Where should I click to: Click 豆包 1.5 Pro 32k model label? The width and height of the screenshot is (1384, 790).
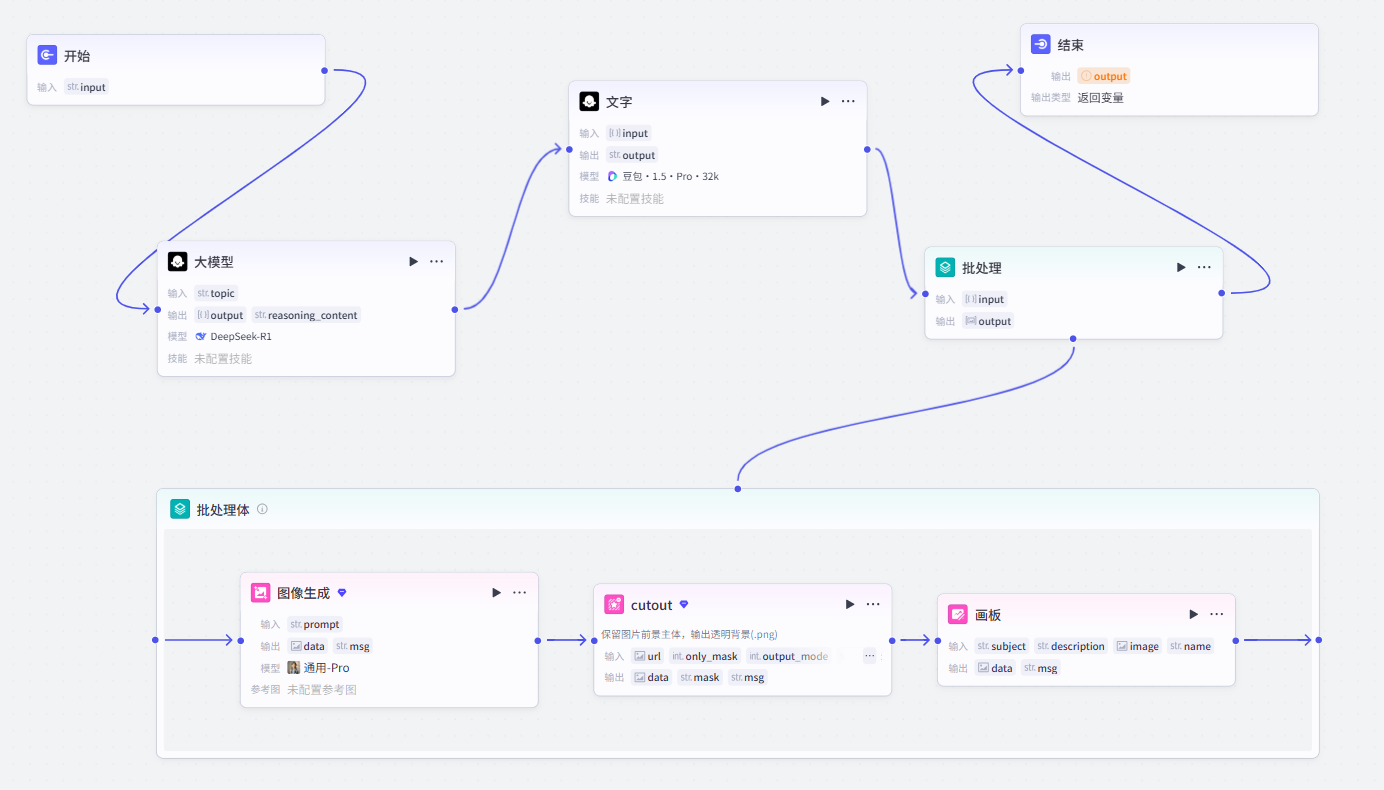663,176
